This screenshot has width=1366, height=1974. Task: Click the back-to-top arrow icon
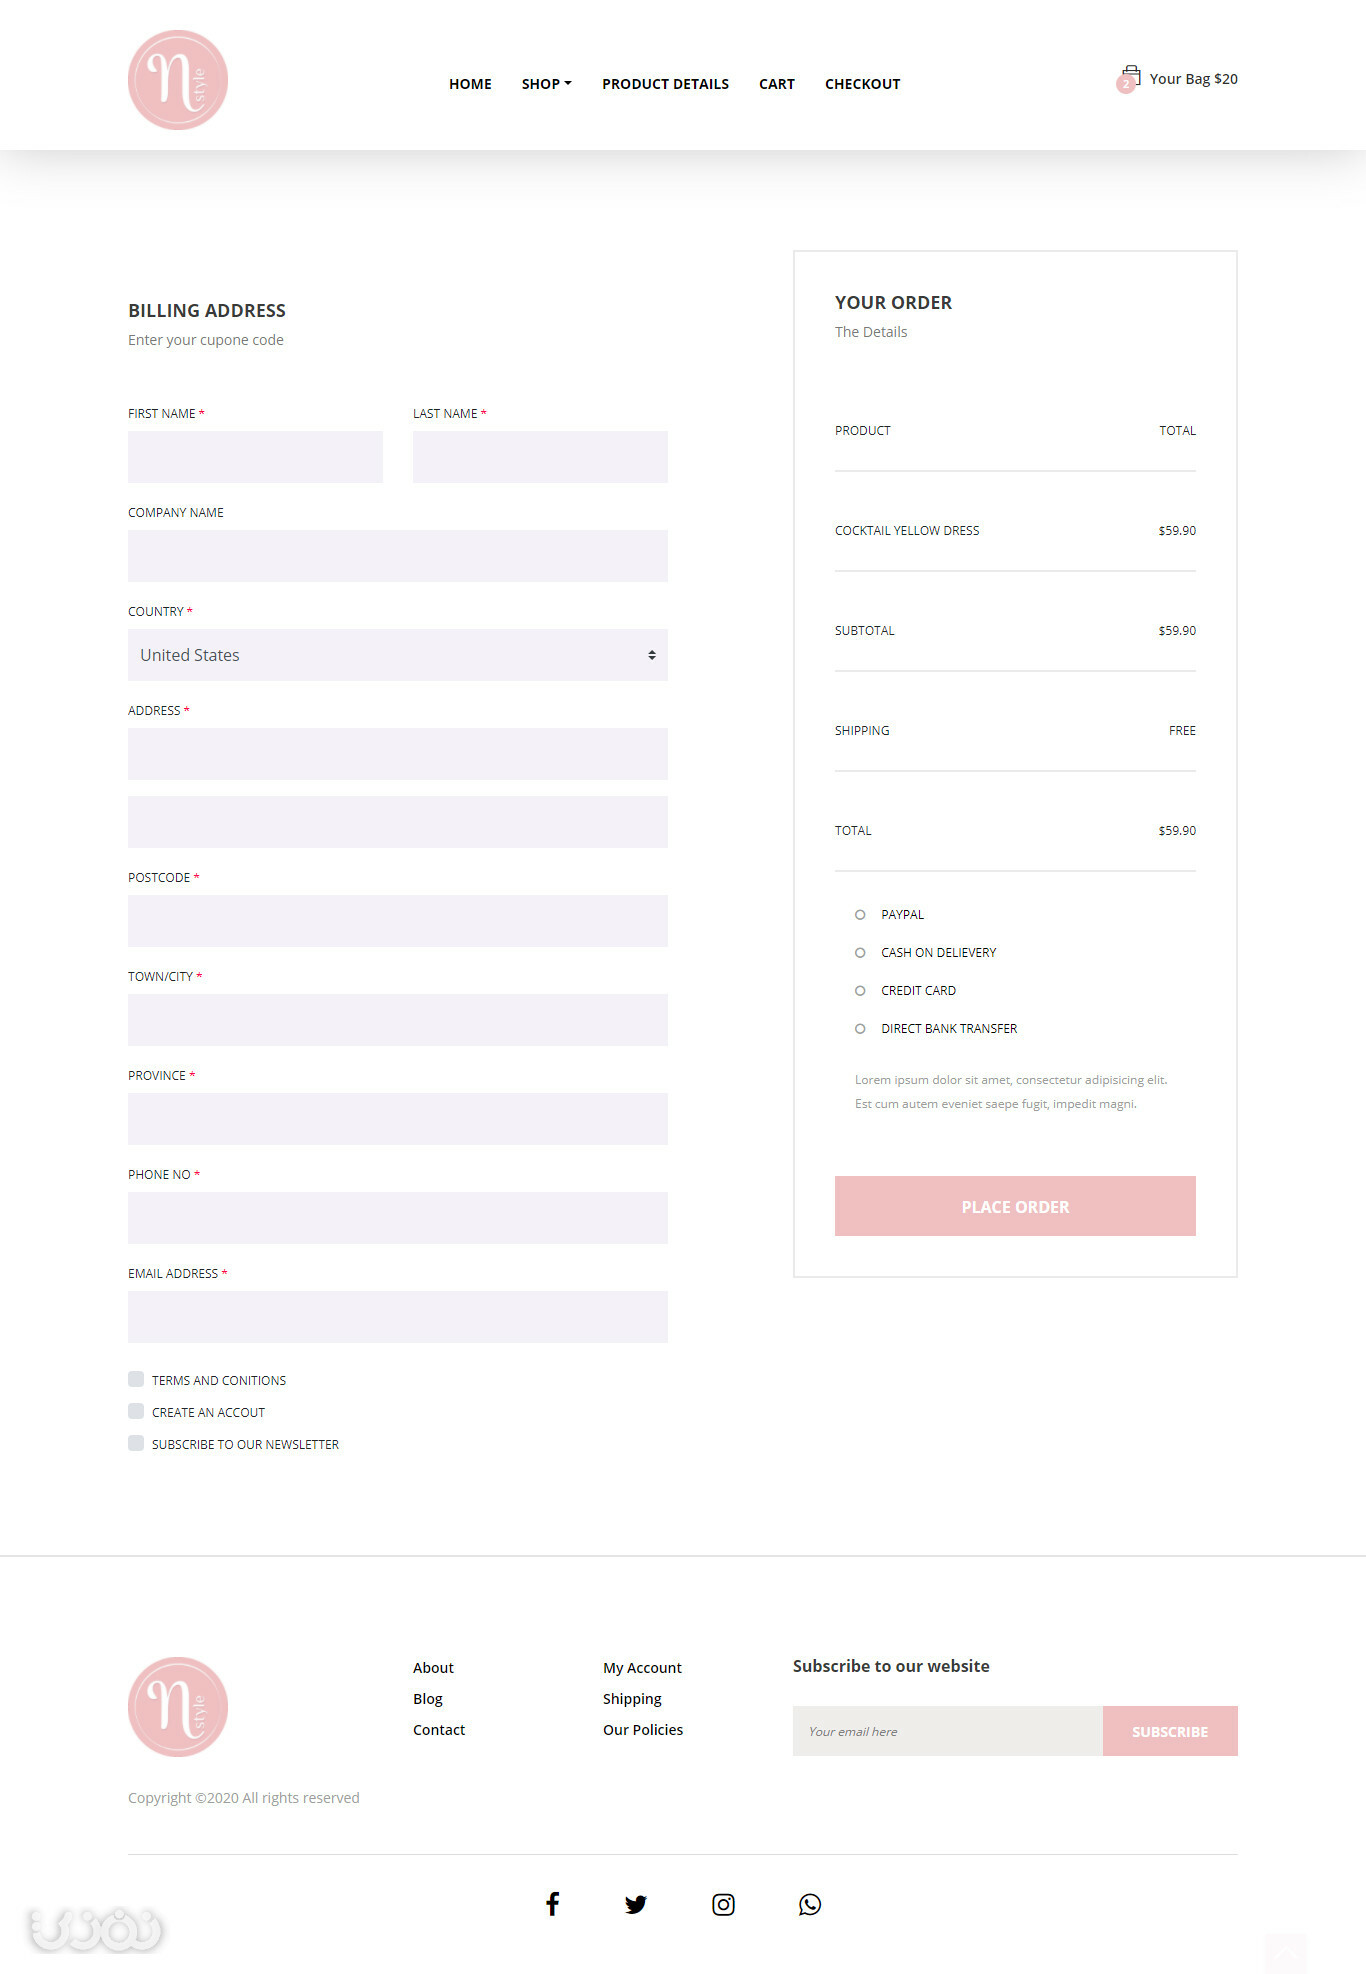pyautogui.click(x=1285, y=1954)
